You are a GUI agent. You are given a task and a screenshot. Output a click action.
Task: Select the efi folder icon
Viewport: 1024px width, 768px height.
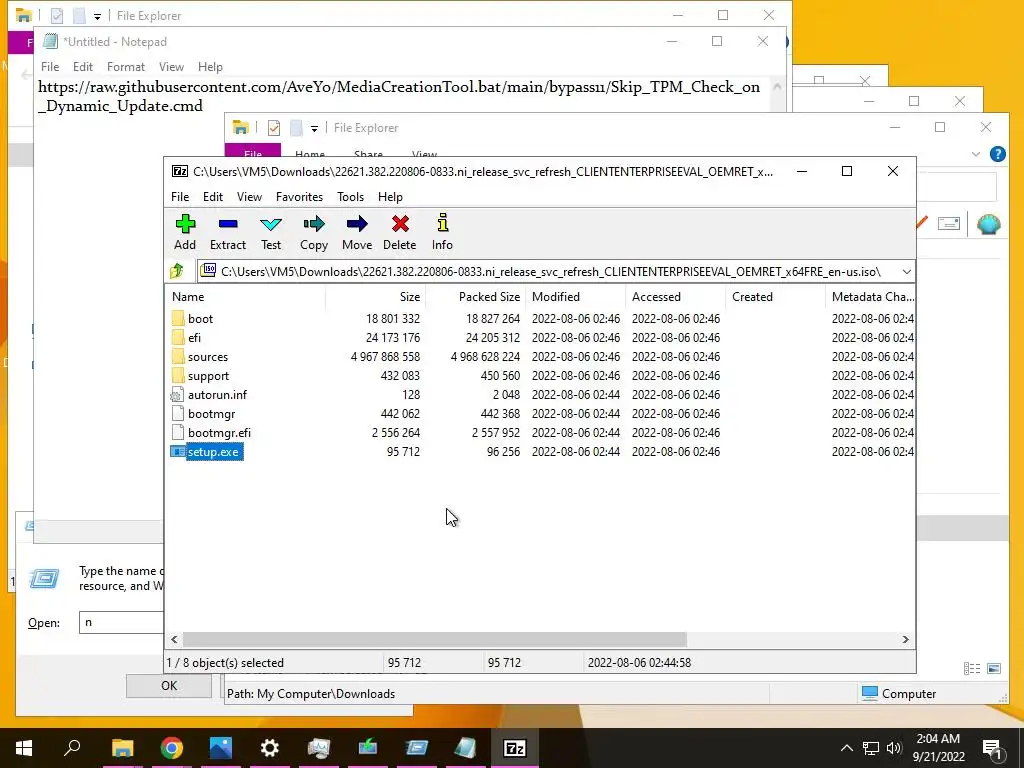(178, 338)
